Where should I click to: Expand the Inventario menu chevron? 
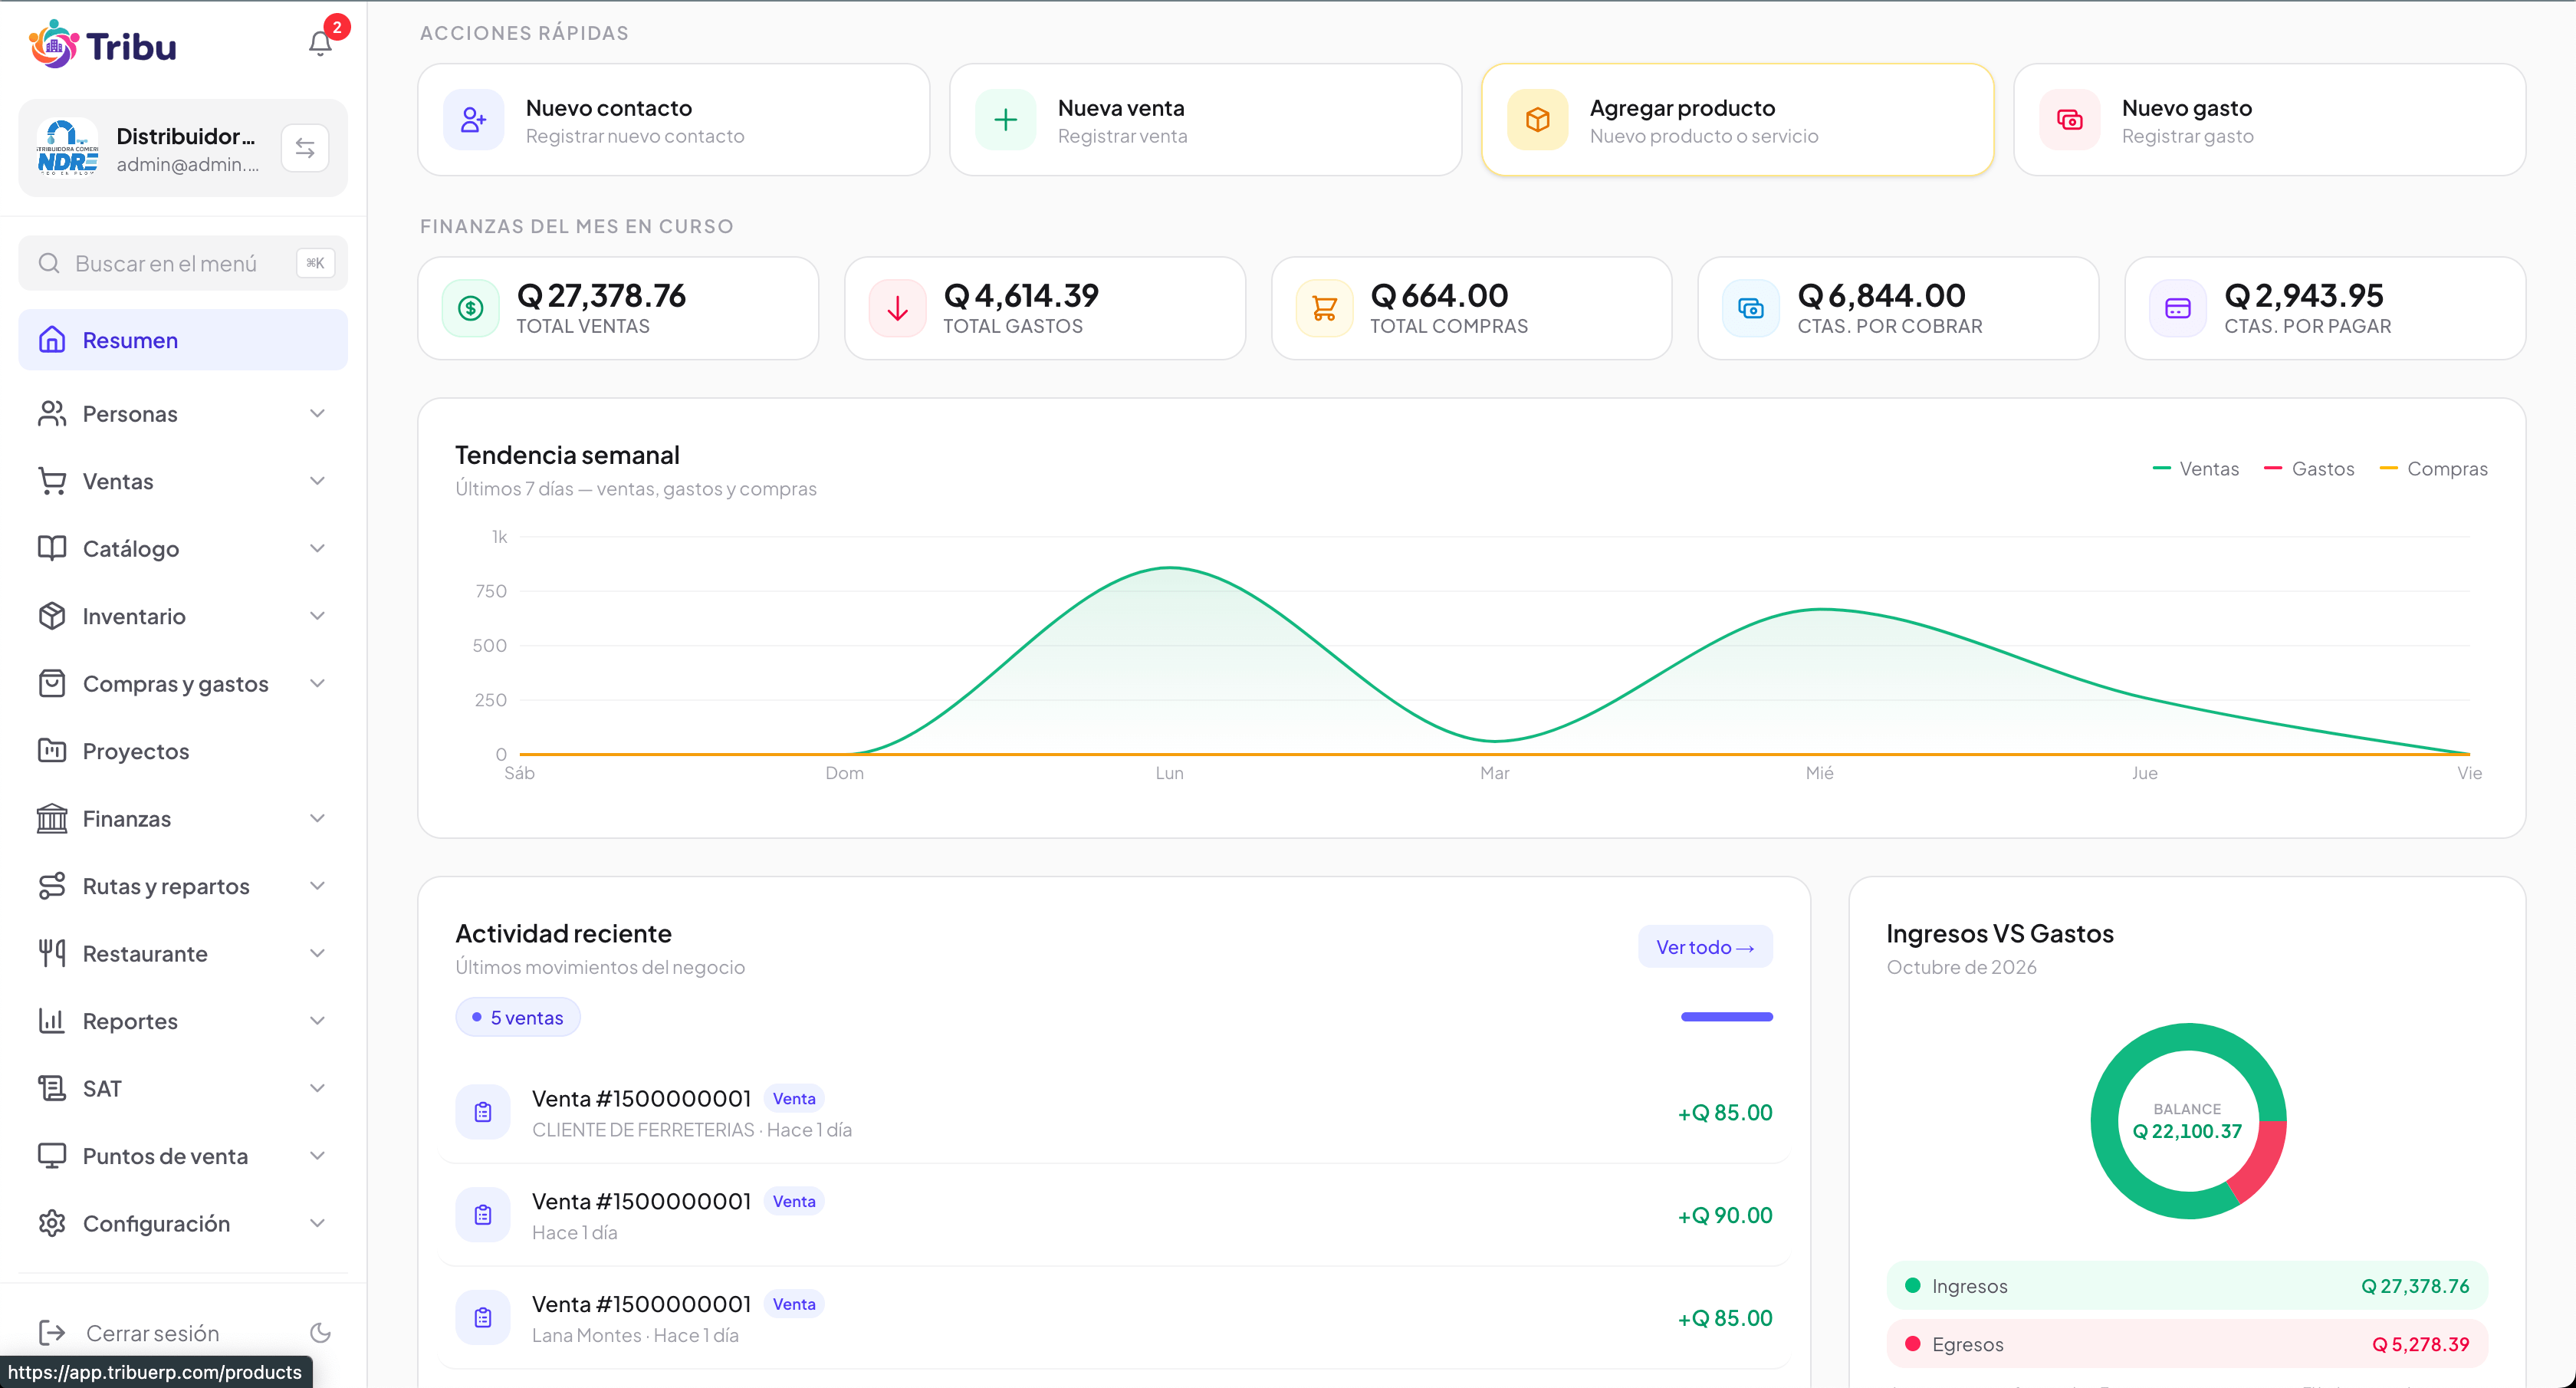(x=317, y=616)
